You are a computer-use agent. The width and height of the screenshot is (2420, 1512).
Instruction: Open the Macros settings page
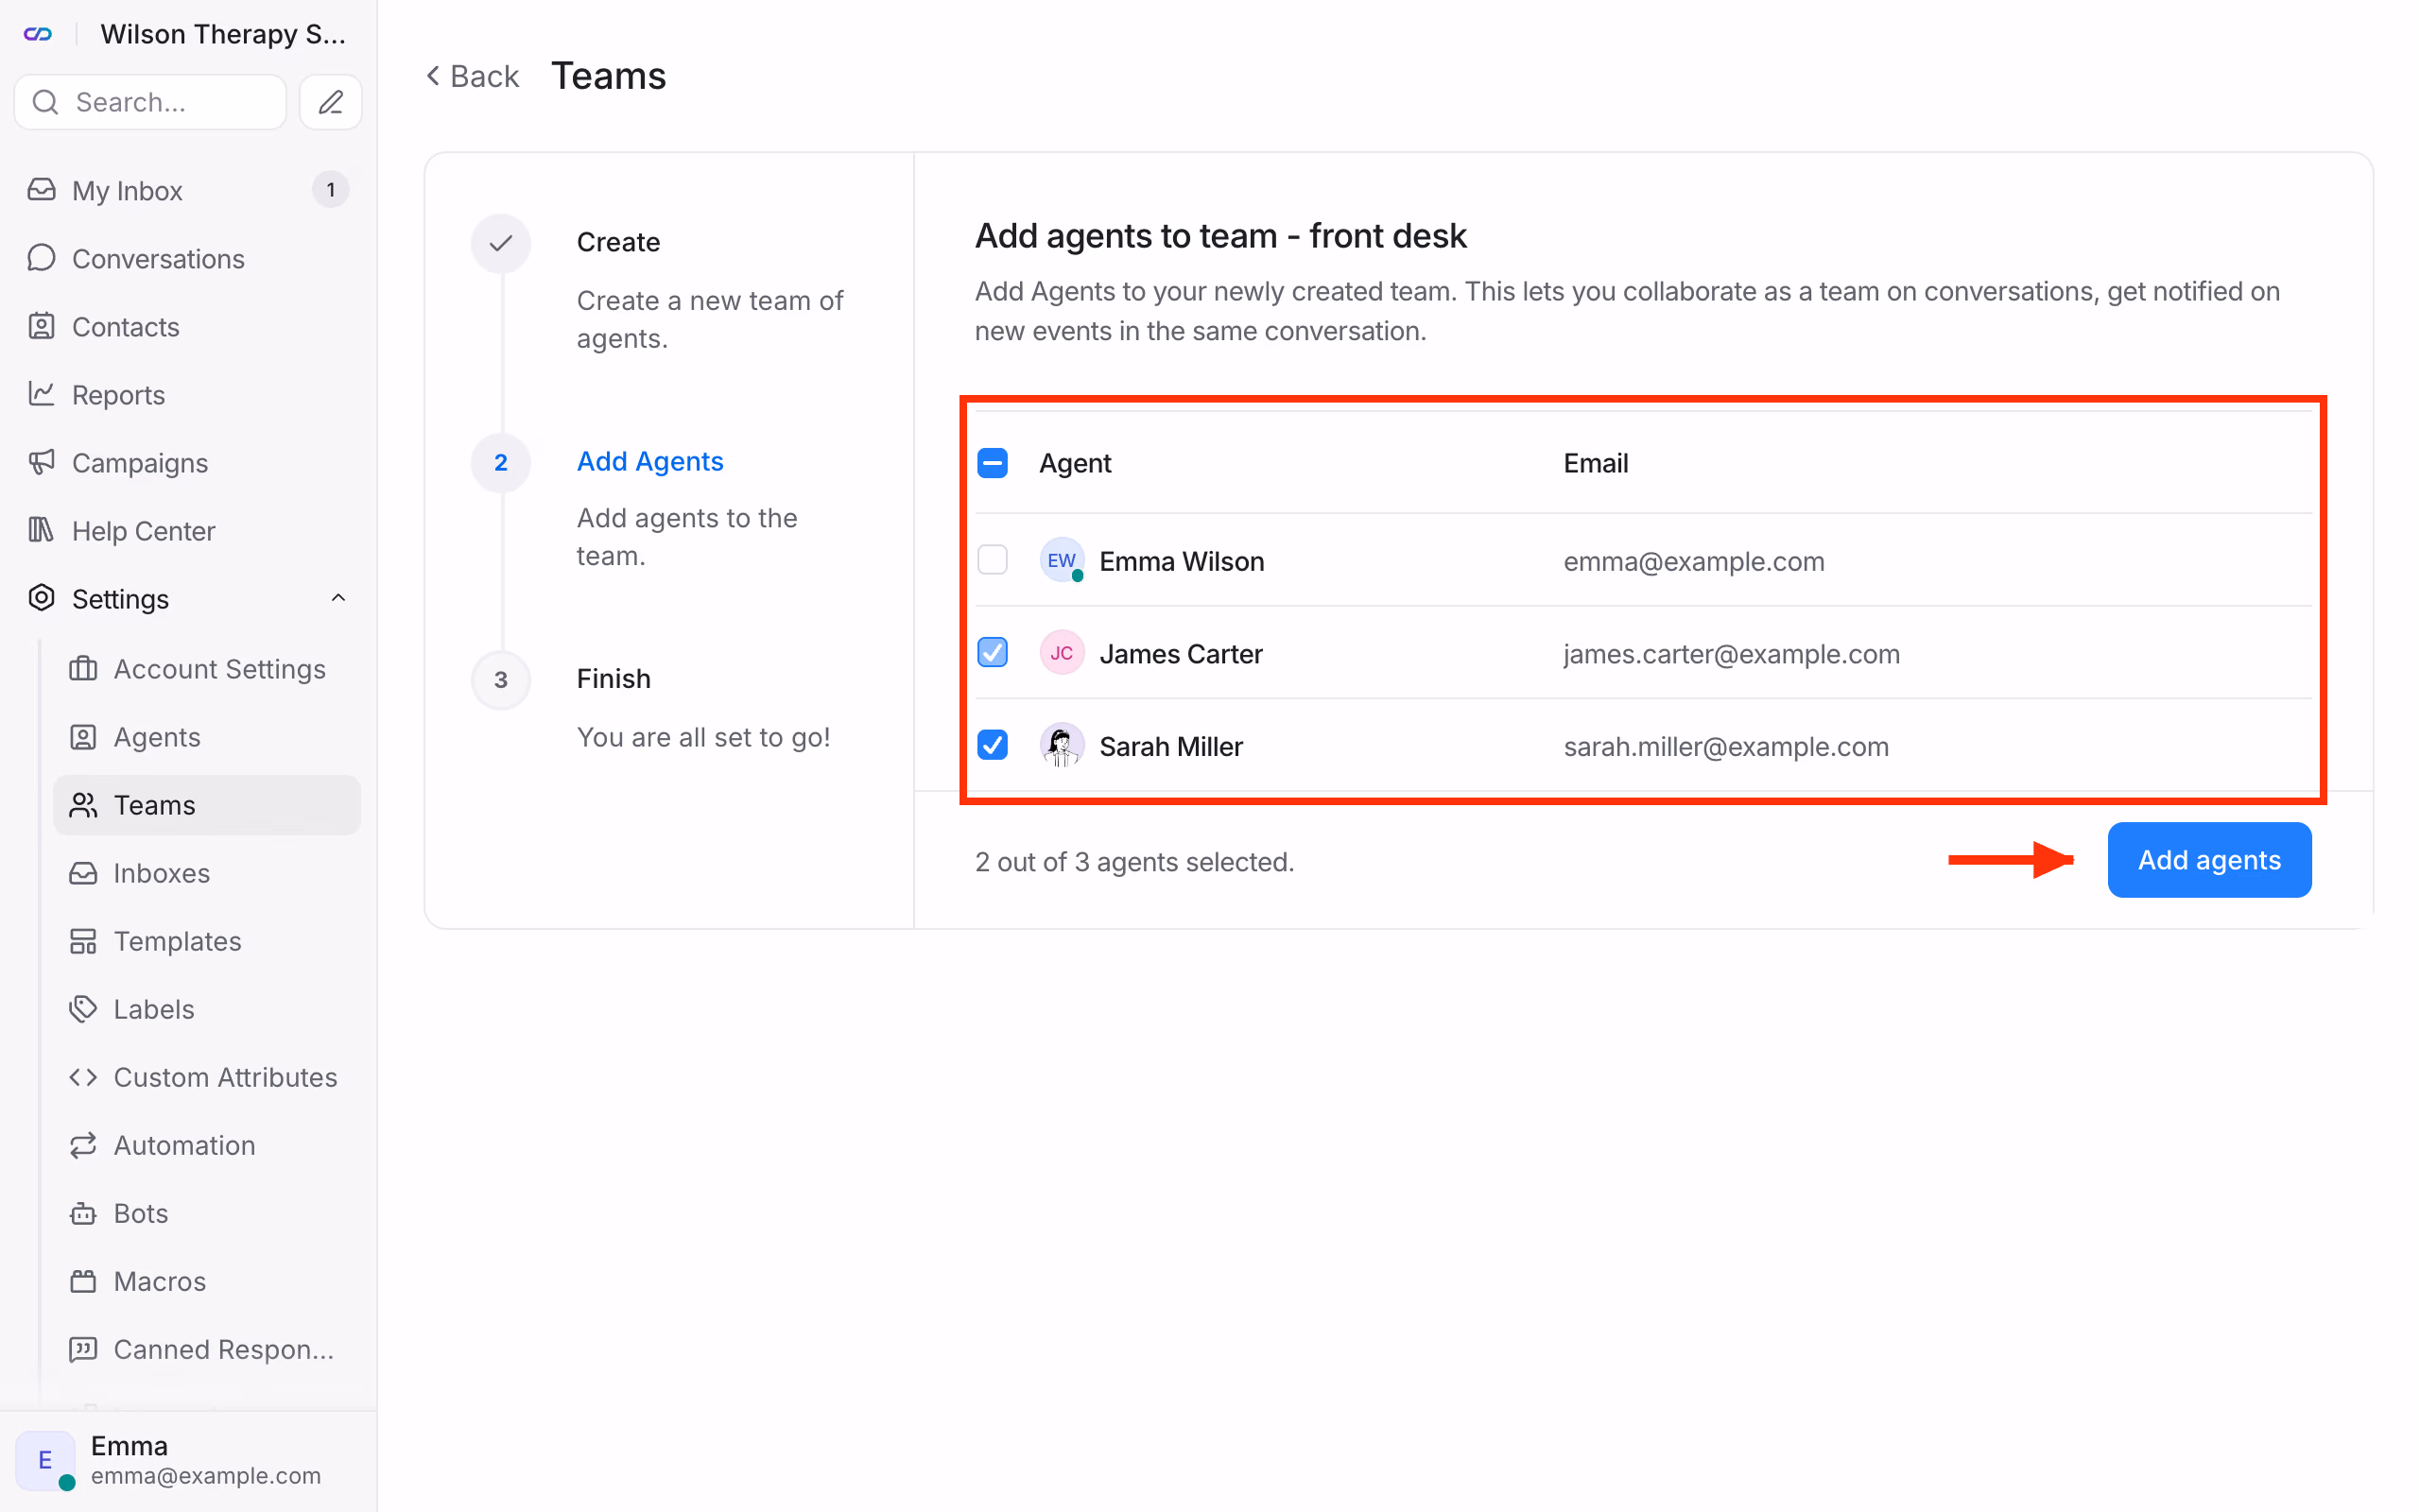tap(207, 1280)
